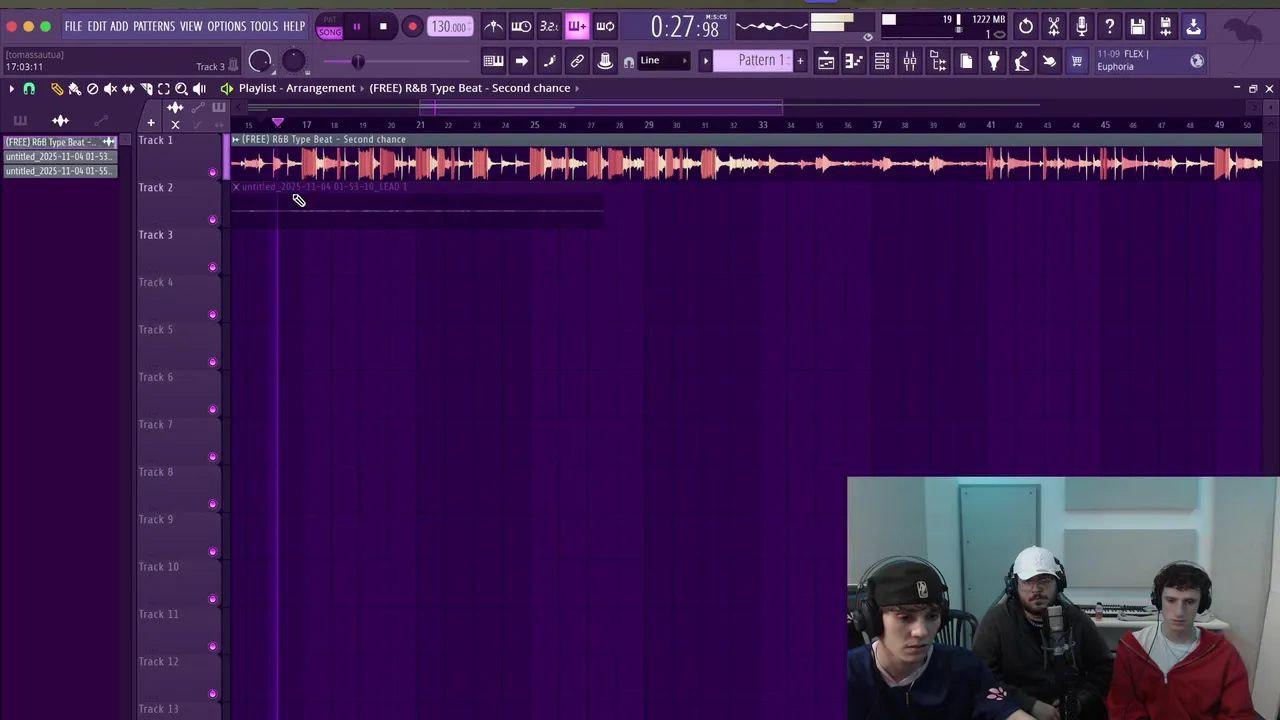Select the Zoom magnifier tool in the playlist

[x=181, y=89]
